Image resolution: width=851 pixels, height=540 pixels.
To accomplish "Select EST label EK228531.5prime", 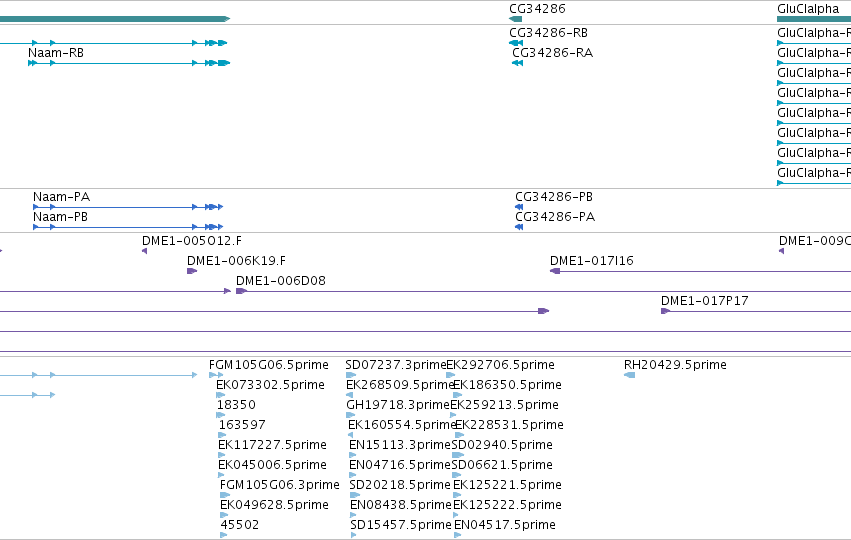I will 509,425.
